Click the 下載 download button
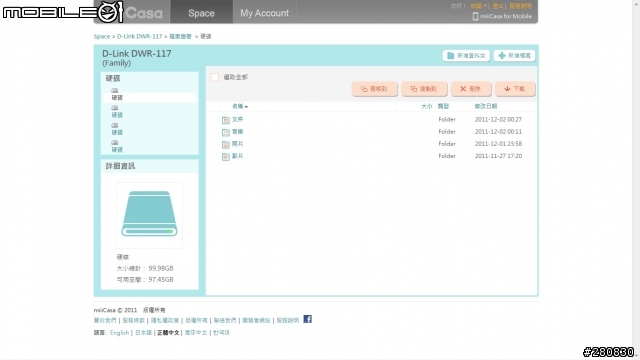The image size is (640, 360). (x=515, y=89)
